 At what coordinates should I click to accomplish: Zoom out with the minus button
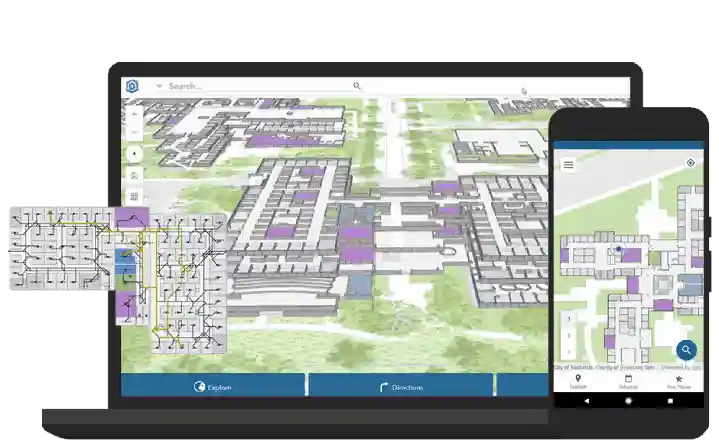(x=134, y=132)
